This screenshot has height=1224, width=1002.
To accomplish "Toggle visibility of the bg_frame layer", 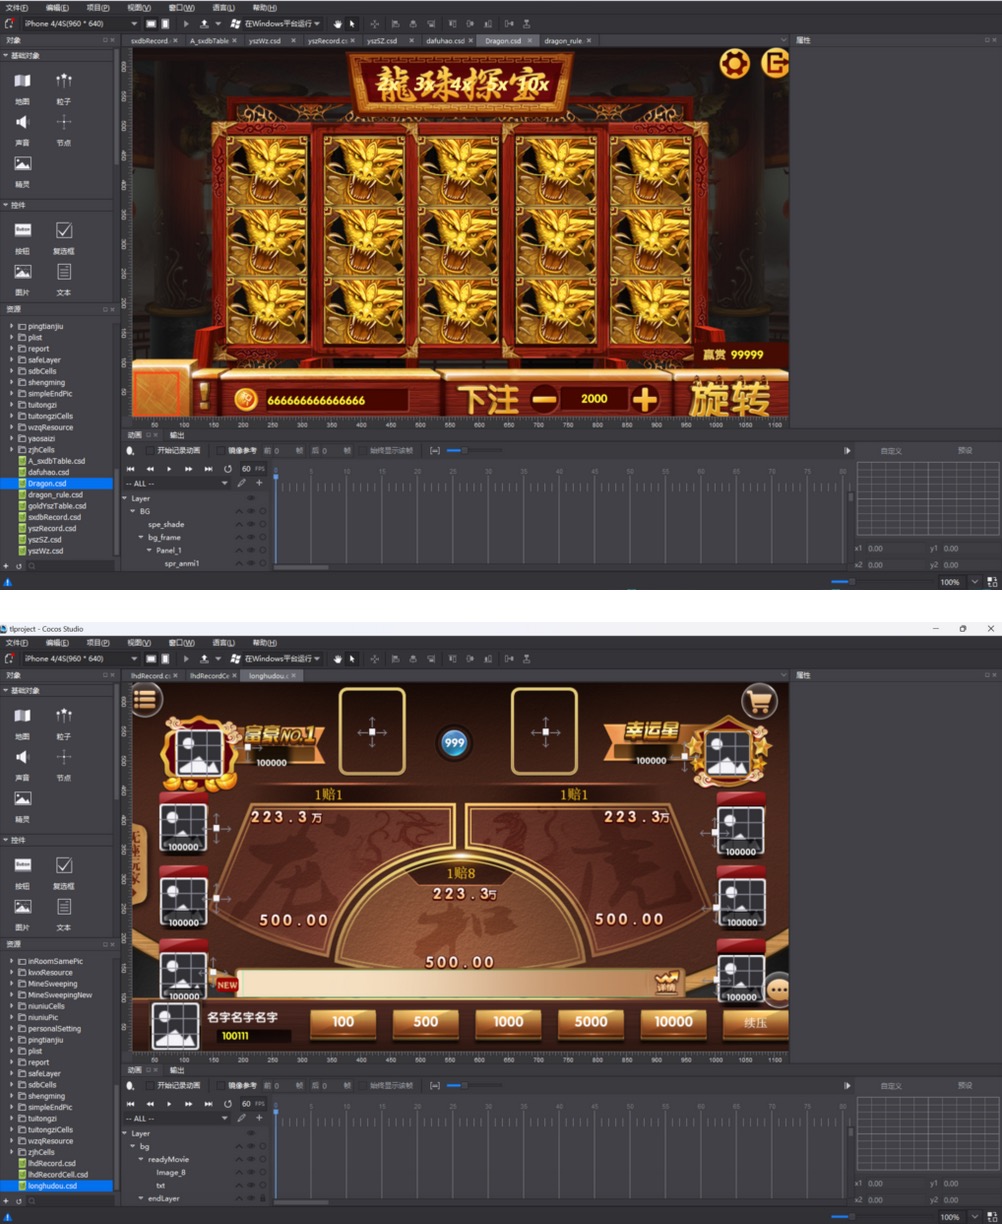I will coord(251,537).
